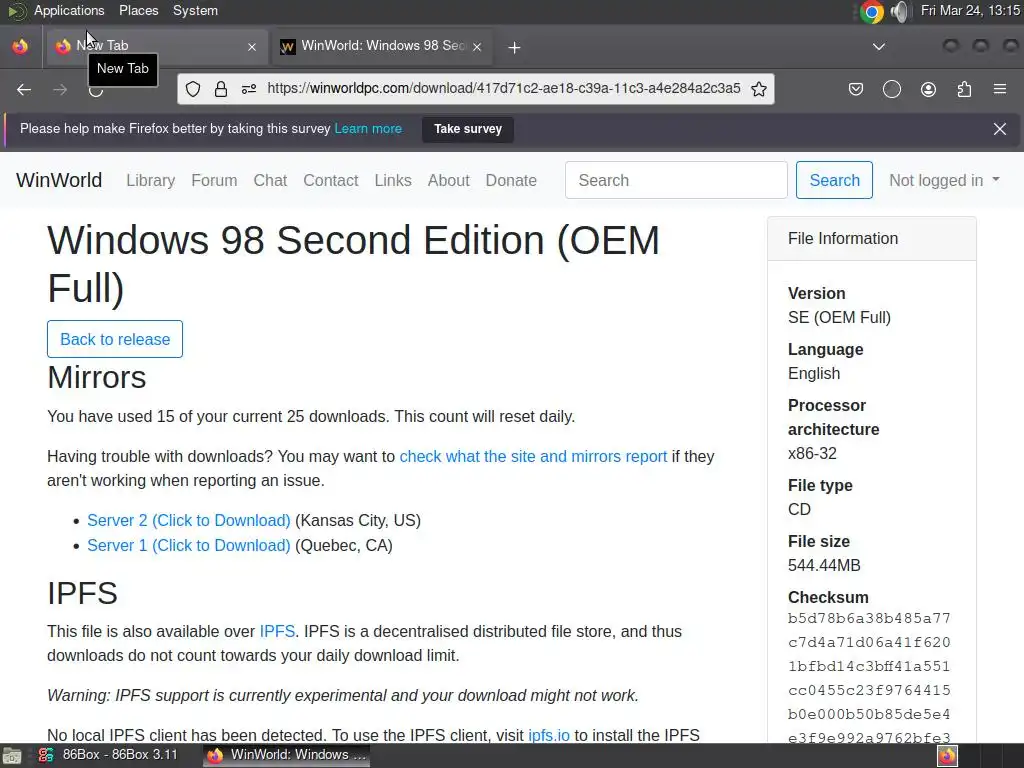Viewport: 1024px width, 768px height.
Task: Open the Links nav item
Action: tap(392, 180)
